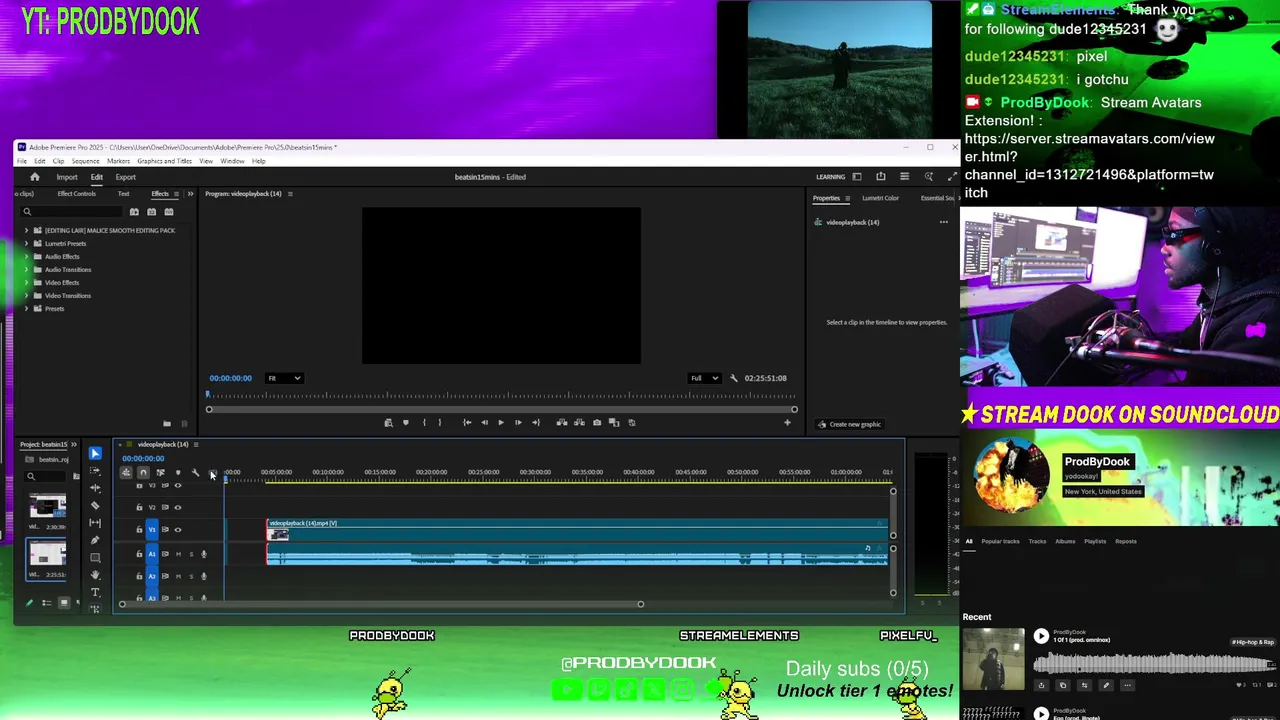Switch to Export workspace tab
The width and height of the screenshot is (1280, 720).
[x=125, y=177]
